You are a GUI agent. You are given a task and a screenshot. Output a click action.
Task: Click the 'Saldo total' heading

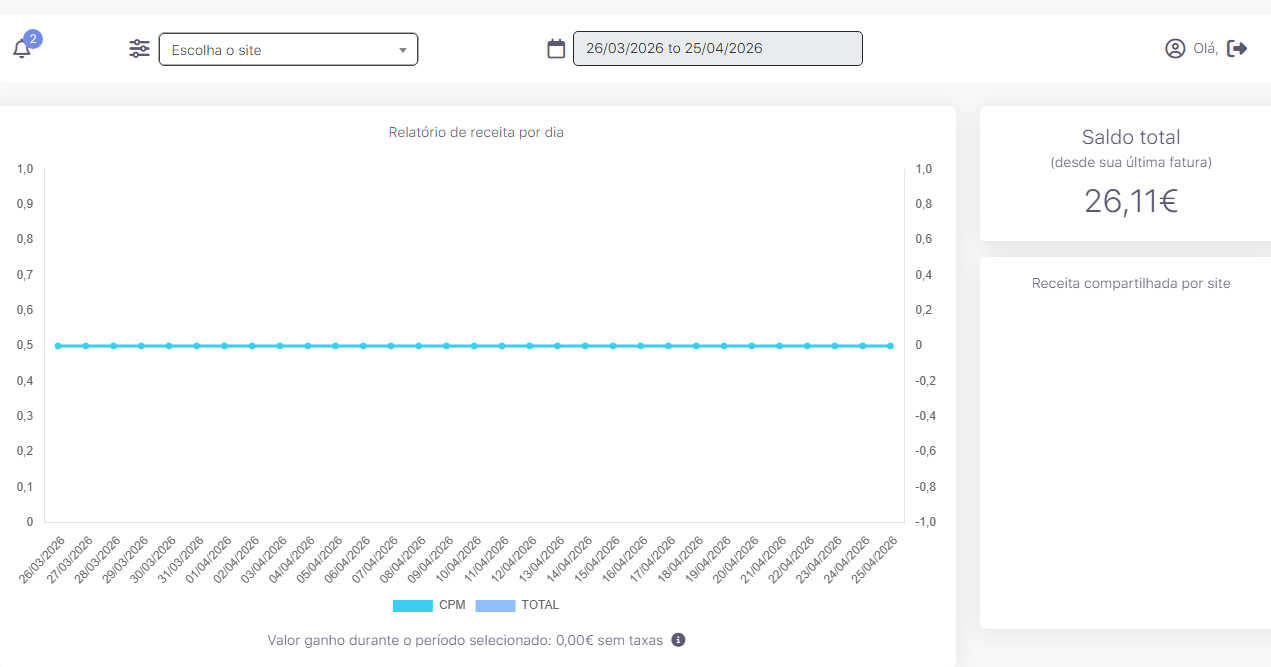tap(1131, 138)
